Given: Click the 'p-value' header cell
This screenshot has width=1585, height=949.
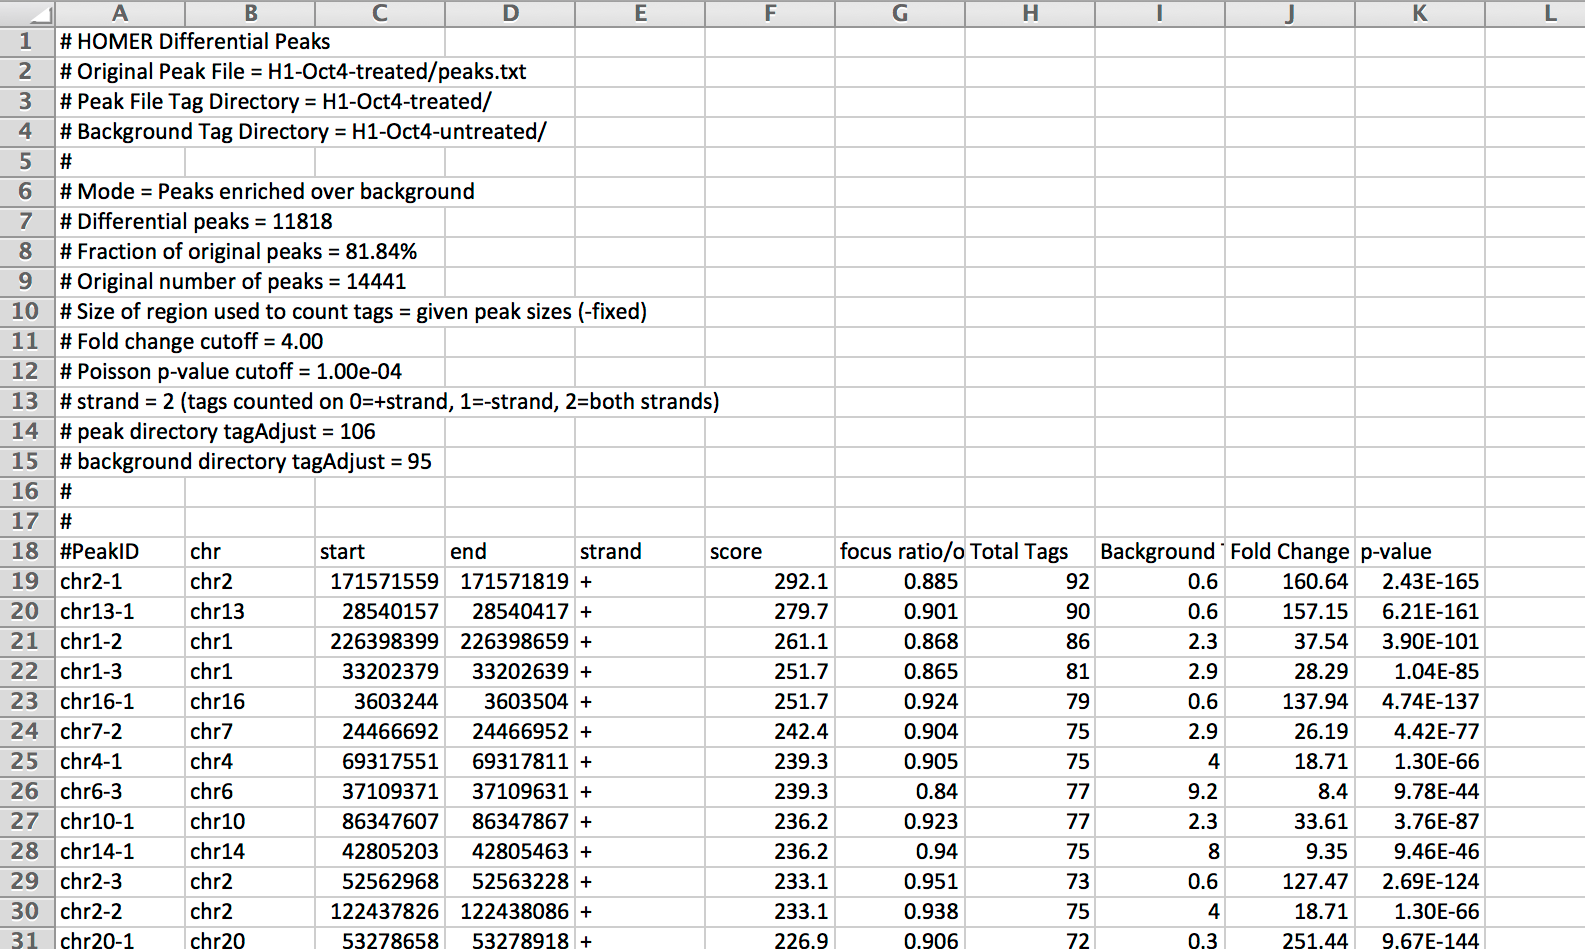Looking at the screenshot, I should 1420,551.
